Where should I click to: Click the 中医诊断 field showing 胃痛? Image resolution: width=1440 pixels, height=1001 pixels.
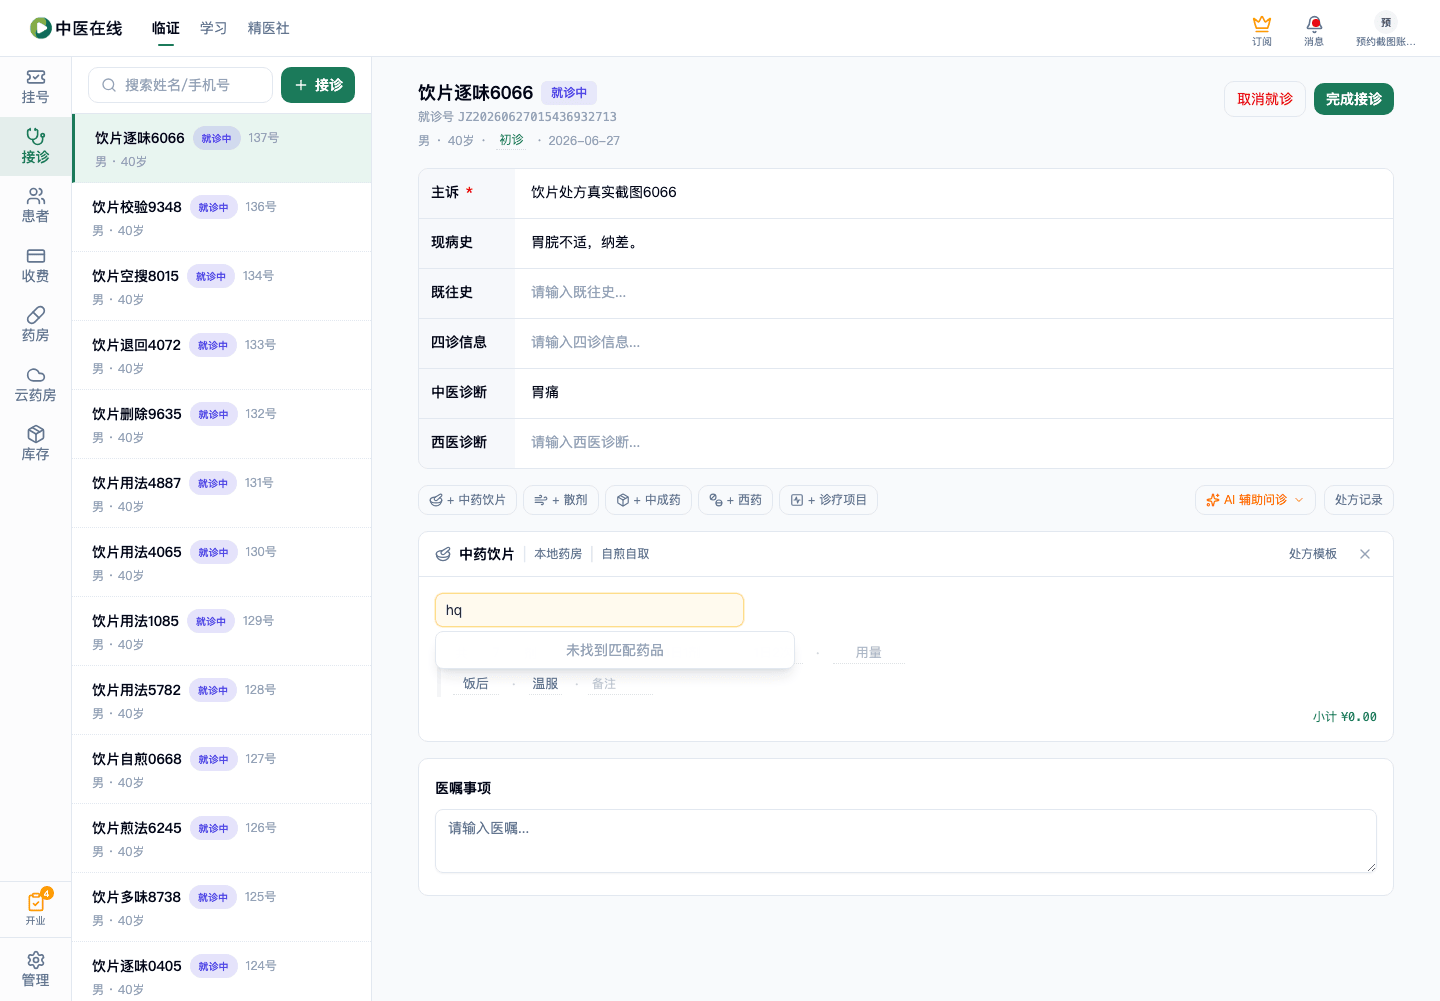954,392
